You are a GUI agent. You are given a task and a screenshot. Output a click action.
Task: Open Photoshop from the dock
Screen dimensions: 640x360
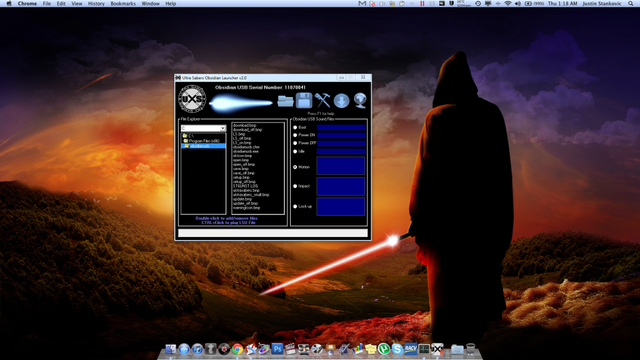[277, 349]
